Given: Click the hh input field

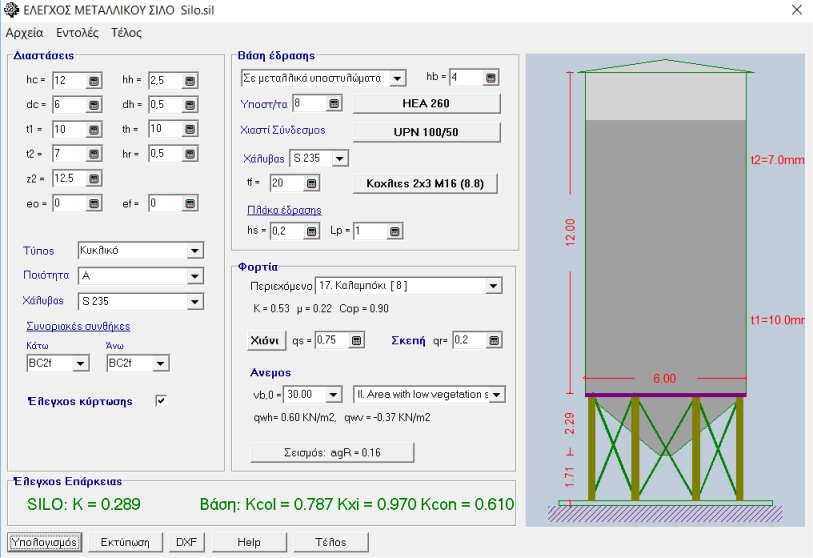Looking at the screenshot, I should pyautogui.click(x=162, y=80).
